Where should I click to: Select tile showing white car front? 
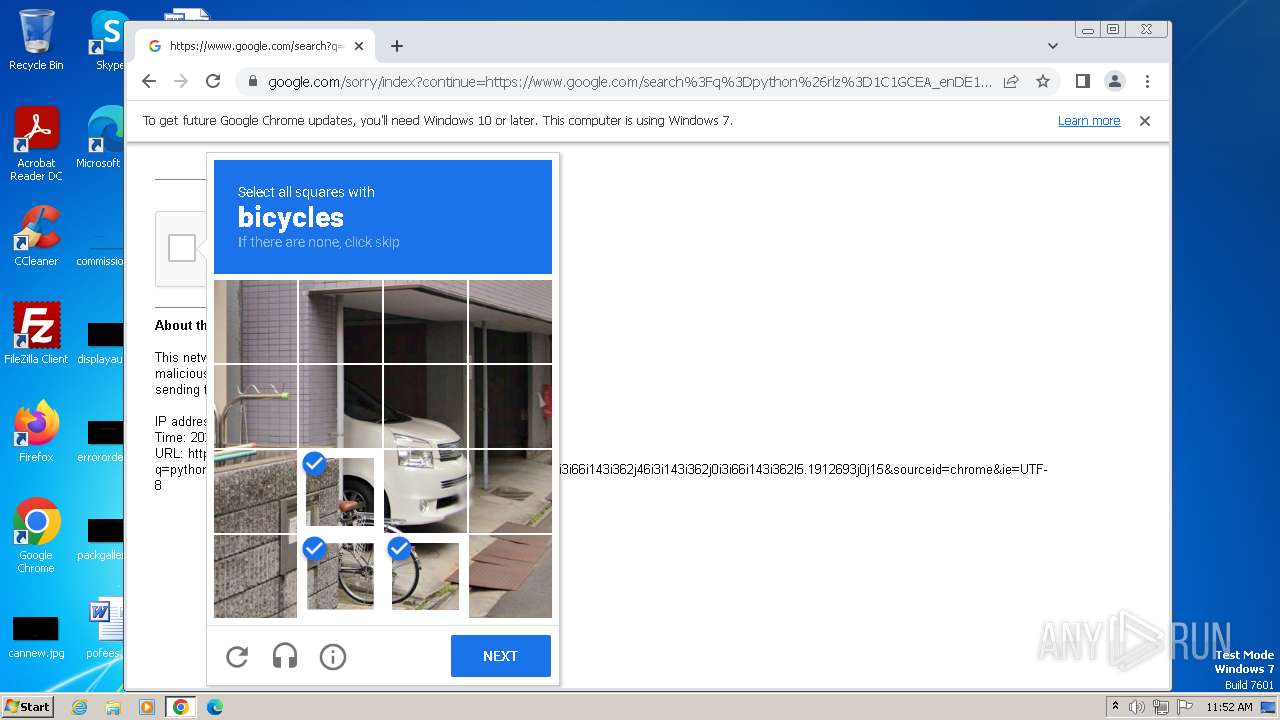pyautogui.click(x=425, y=491)
